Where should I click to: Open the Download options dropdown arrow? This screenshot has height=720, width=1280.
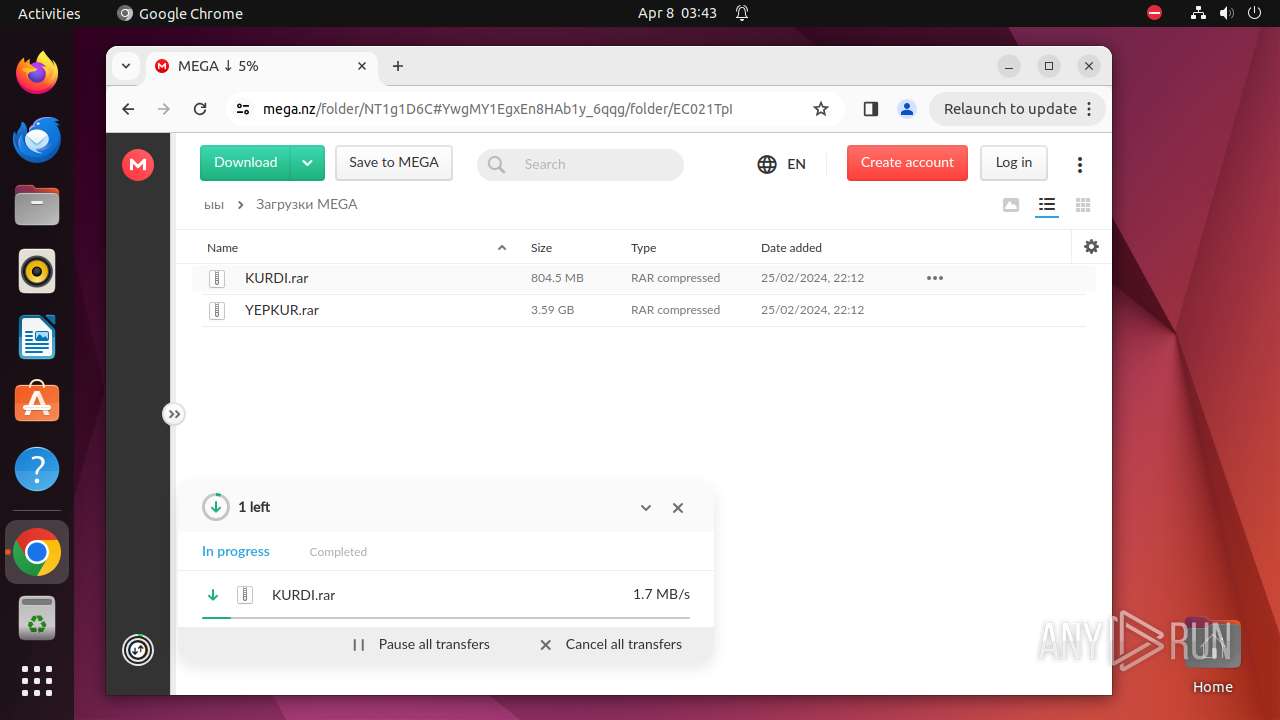tap(308, 163)
